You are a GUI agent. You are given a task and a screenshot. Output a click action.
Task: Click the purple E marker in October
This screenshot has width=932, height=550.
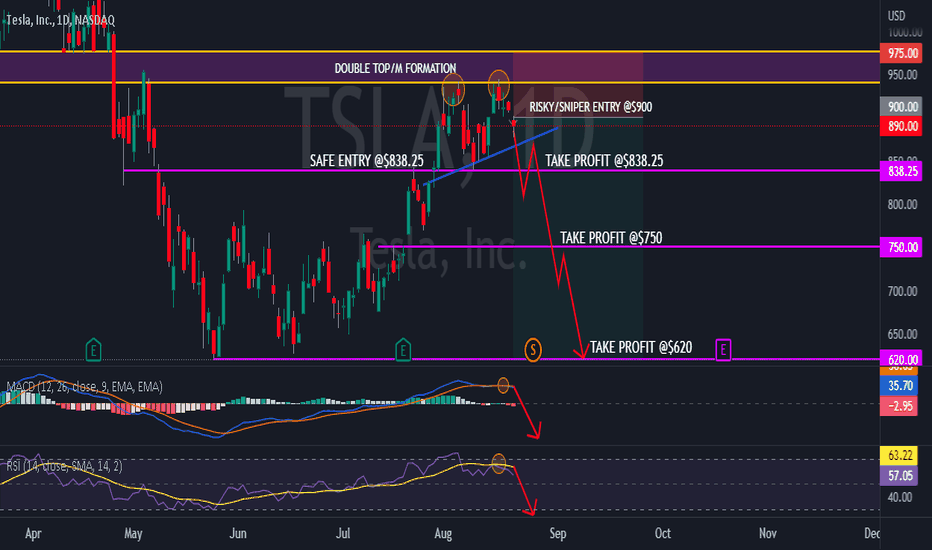tap(723, 350)
